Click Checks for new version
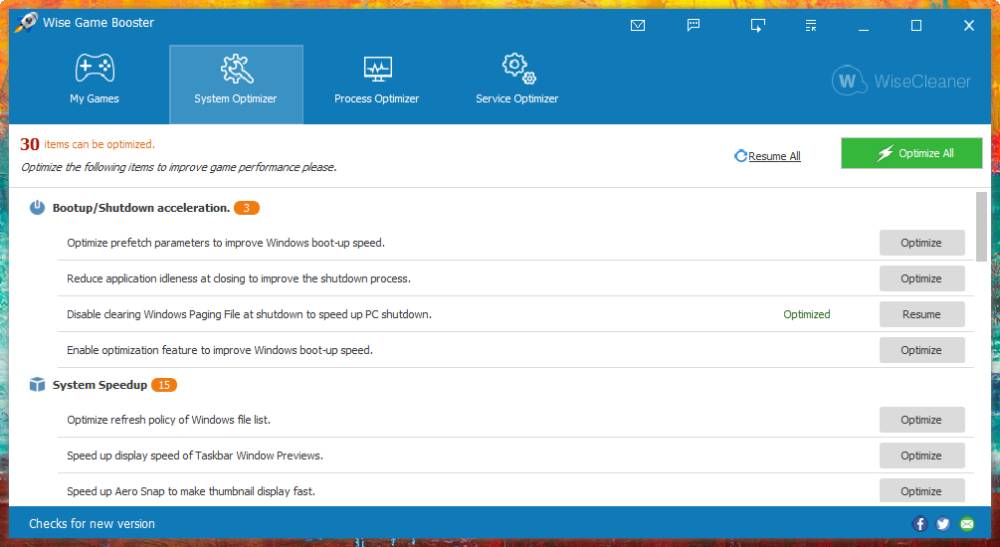1000x547 pixels. (92, 523)
